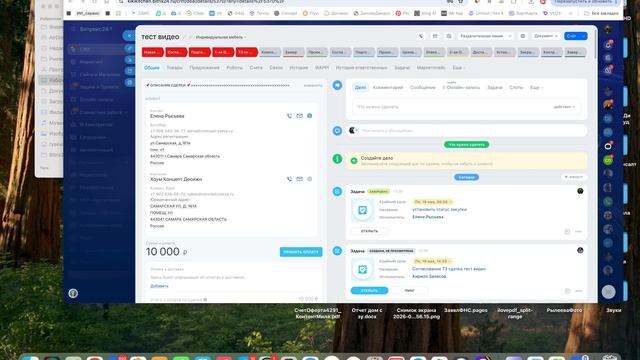
Task: Expand the Еще menu in the deal tabs
Action: (x=458, y=68)
